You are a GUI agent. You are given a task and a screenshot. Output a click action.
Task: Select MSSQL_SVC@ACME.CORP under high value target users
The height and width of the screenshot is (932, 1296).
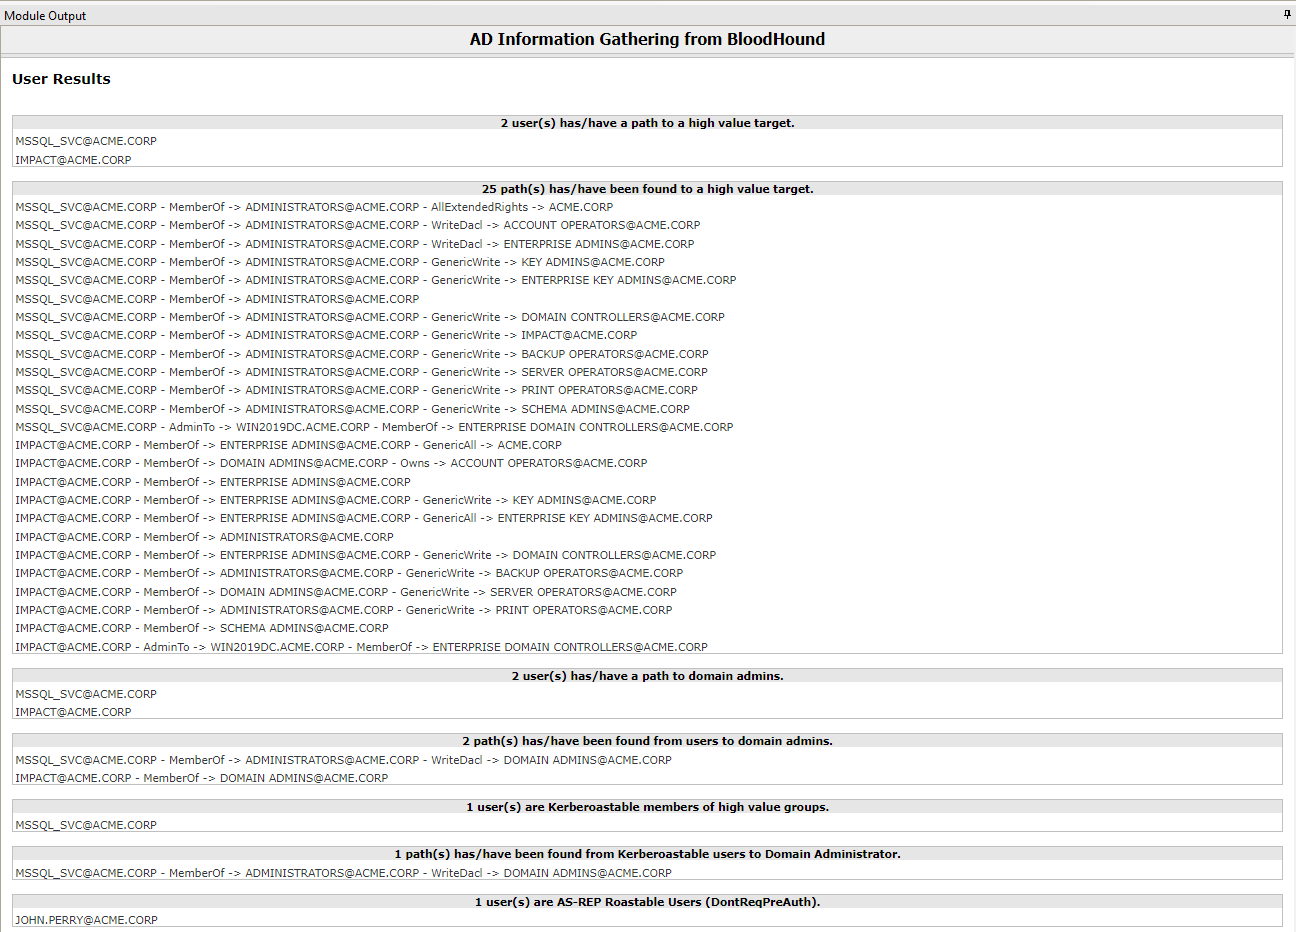point(86,141)
